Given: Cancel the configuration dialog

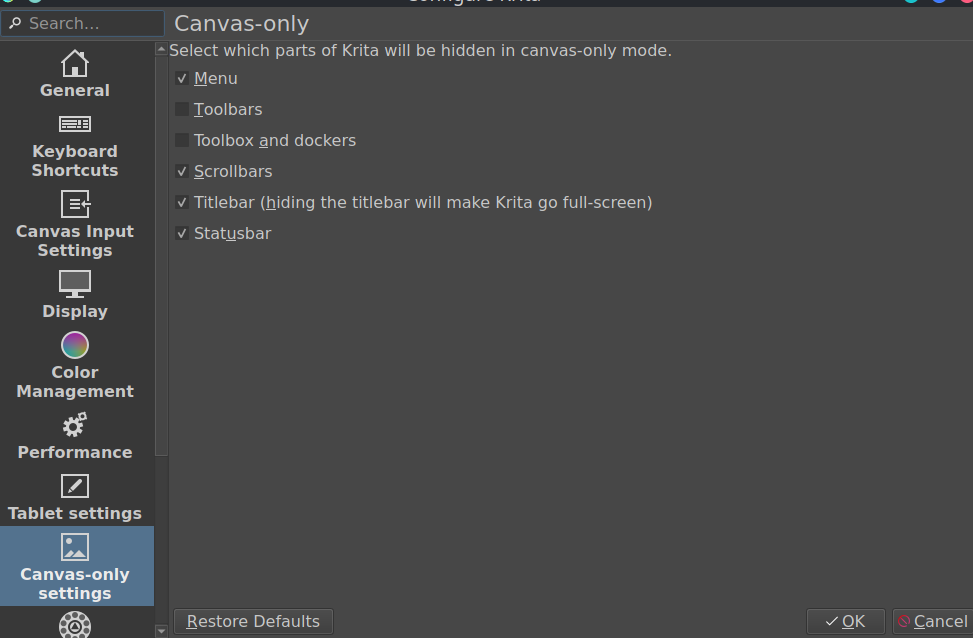Looking at the screenshot, I should point(931,621).
